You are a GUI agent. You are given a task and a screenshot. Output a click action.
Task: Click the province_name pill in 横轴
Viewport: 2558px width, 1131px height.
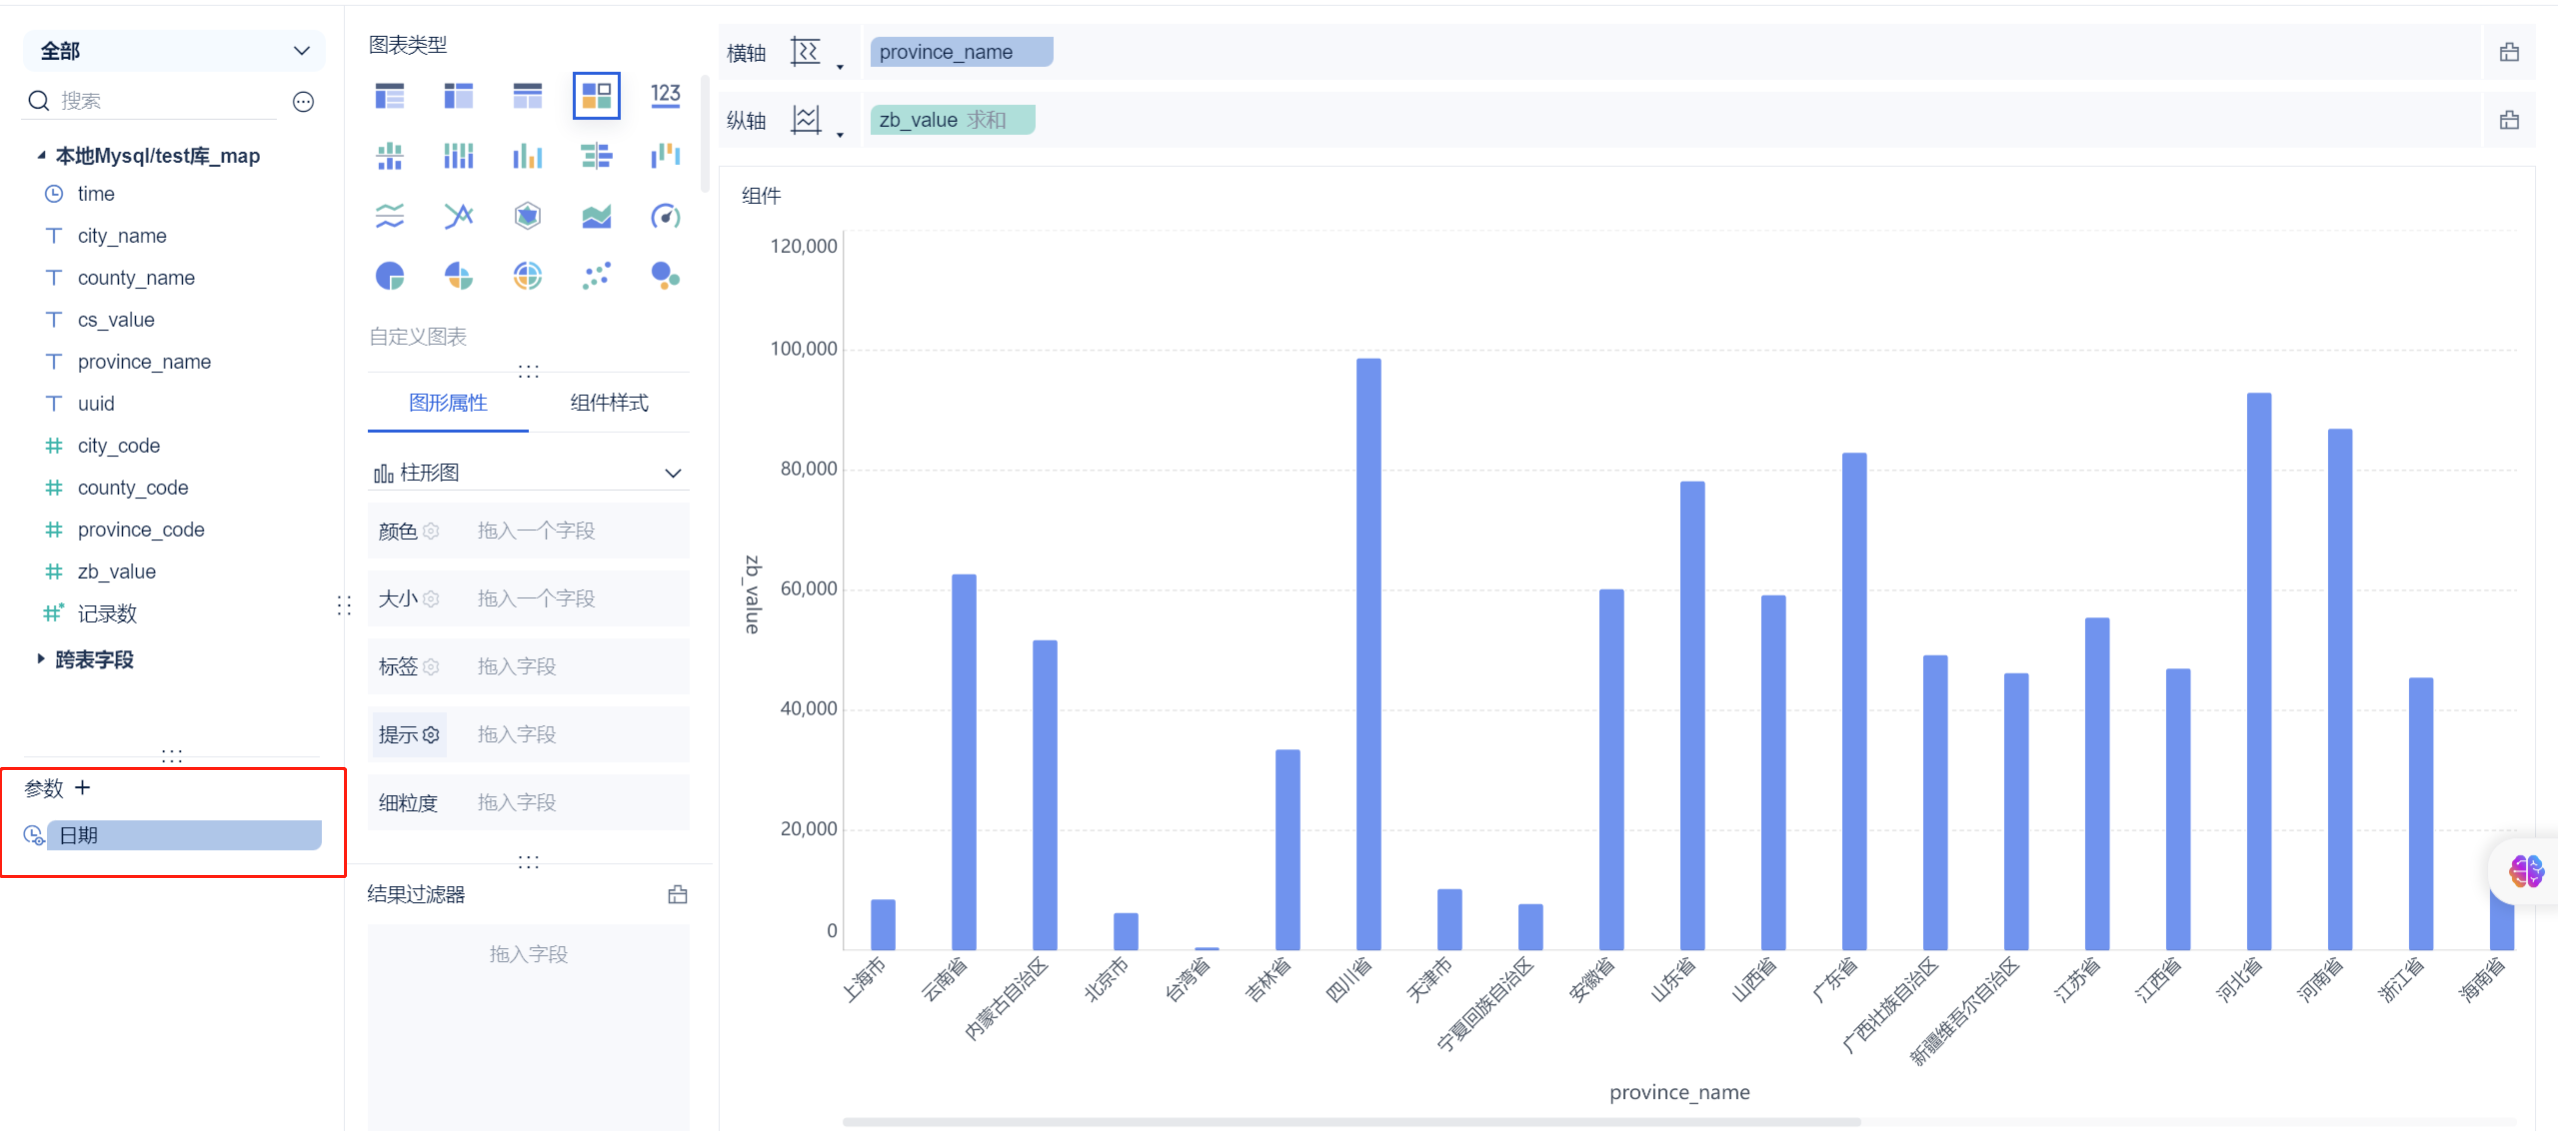pos(961,52)
